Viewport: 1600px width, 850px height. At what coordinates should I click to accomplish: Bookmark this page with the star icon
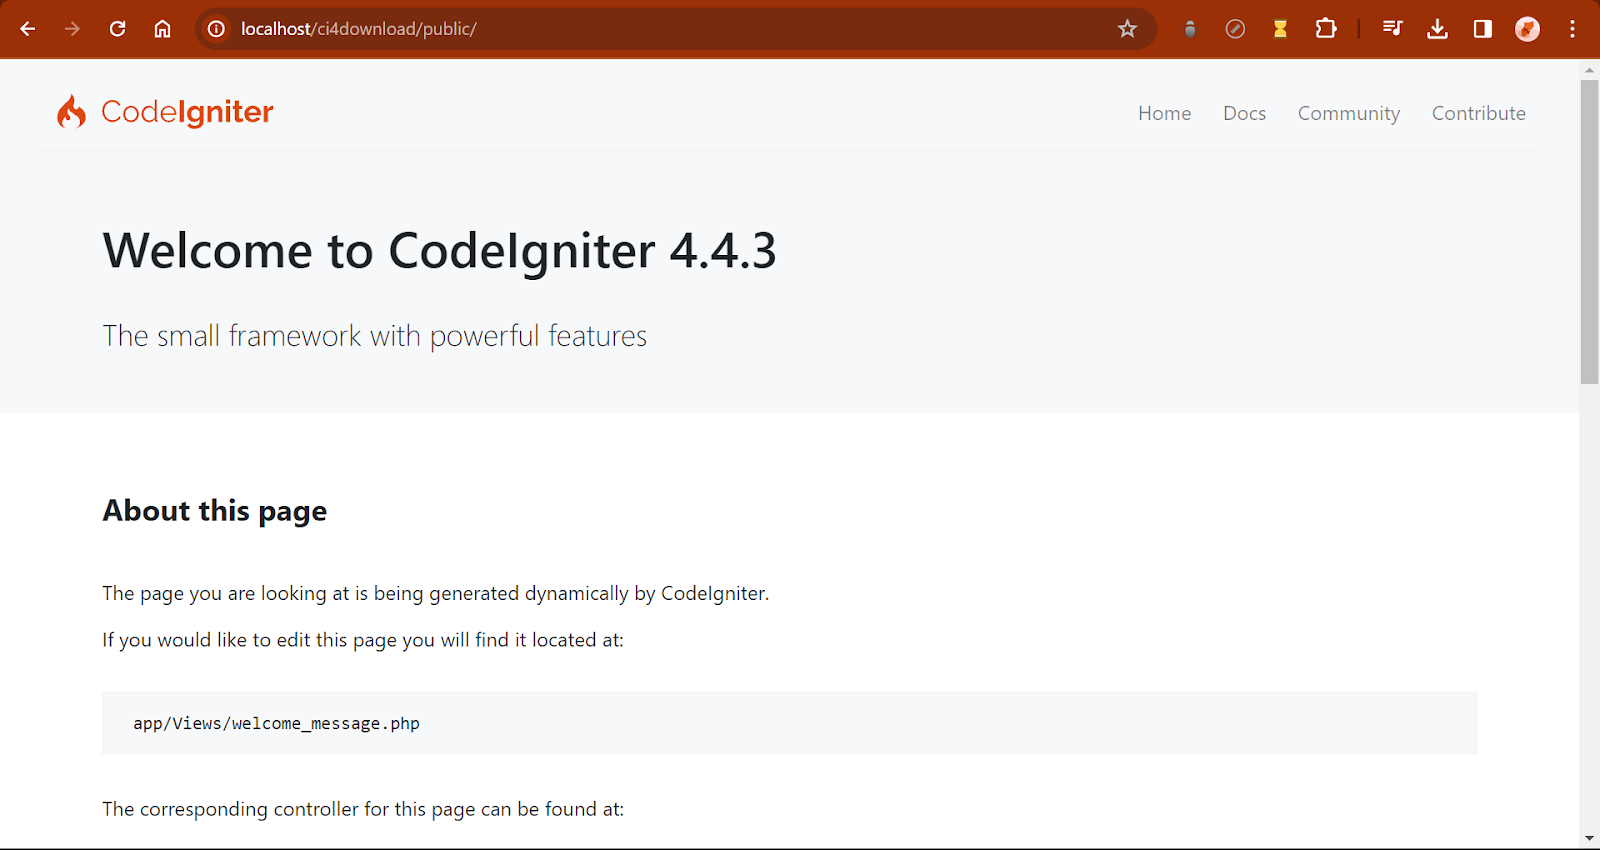point(1127,29)
